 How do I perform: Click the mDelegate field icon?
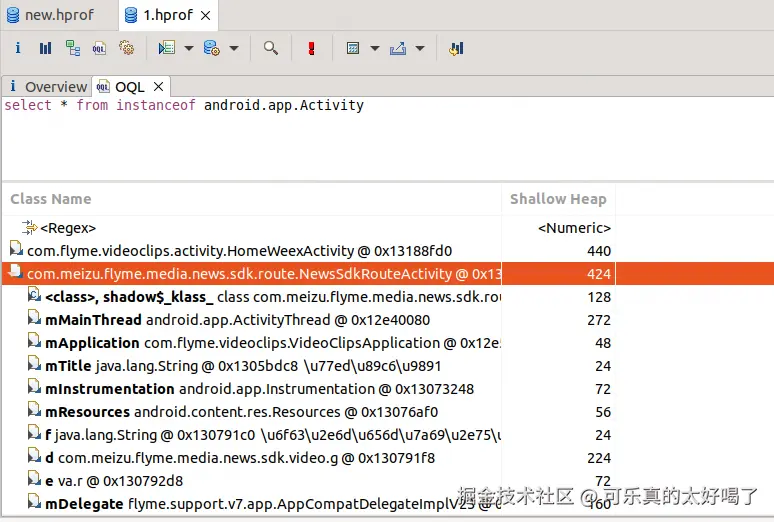(x=34, y=502)
